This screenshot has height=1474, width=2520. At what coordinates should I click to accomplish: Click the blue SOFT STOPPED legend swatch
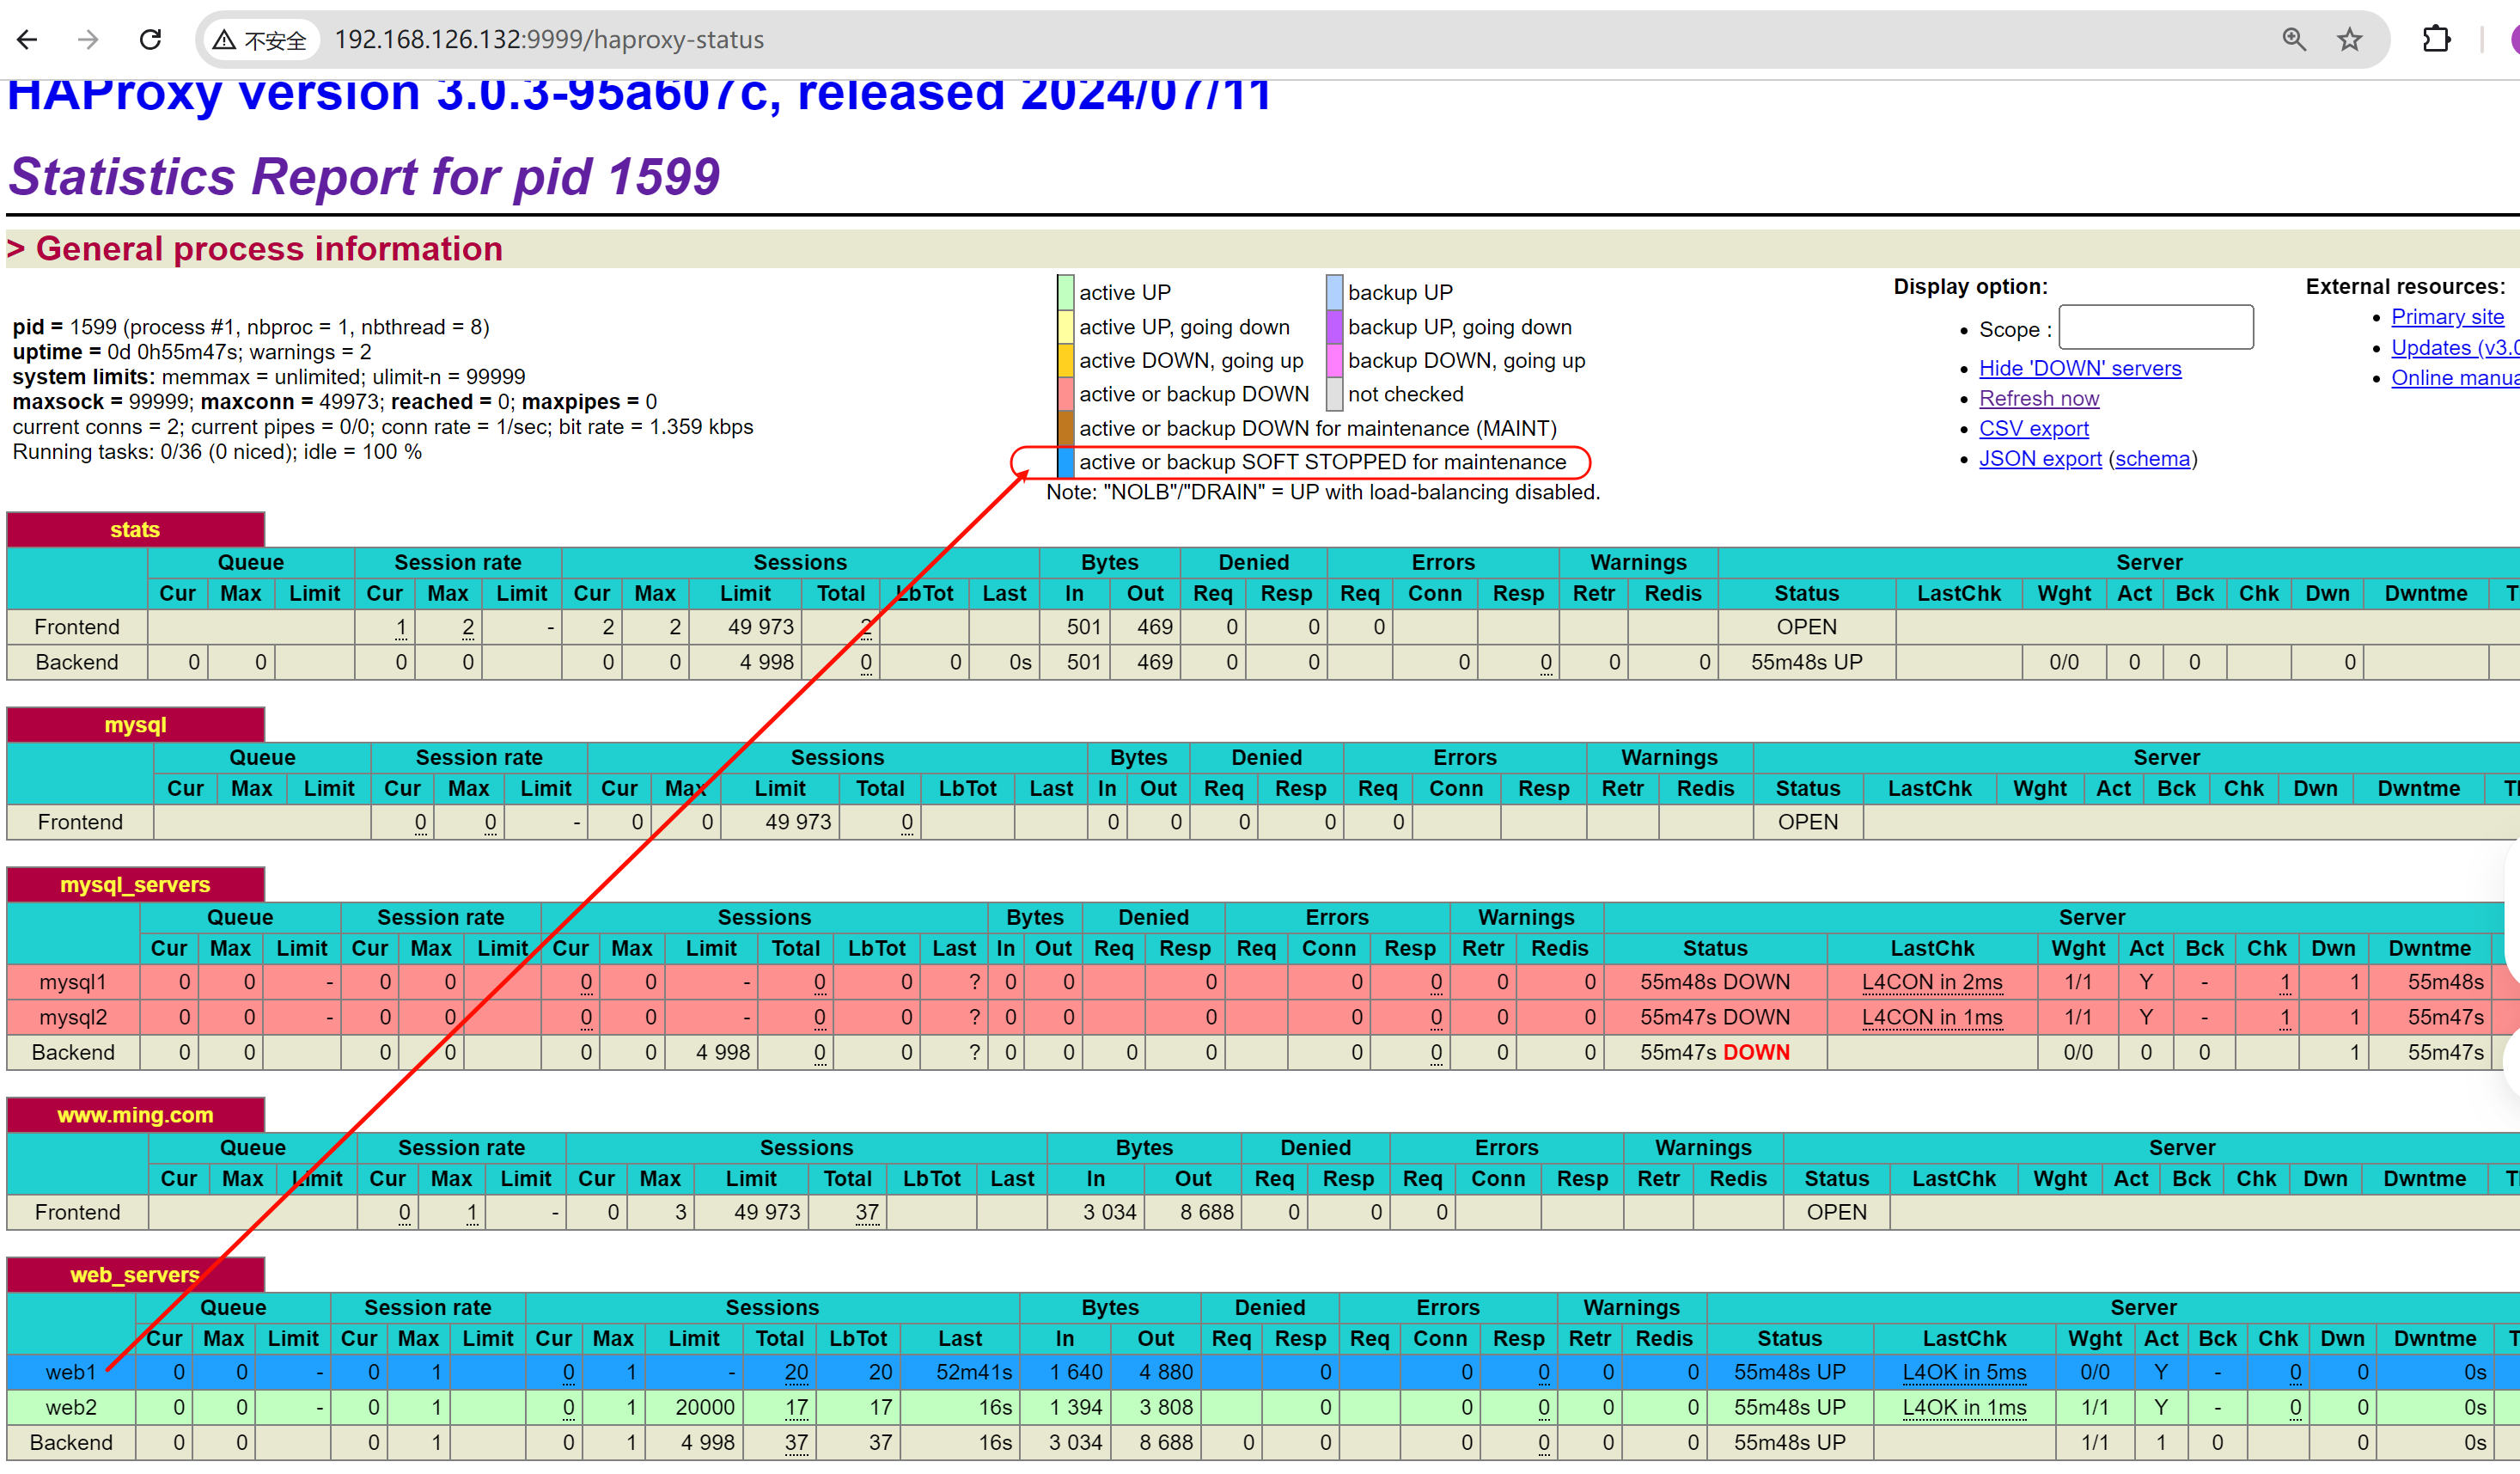point(1066,462)
